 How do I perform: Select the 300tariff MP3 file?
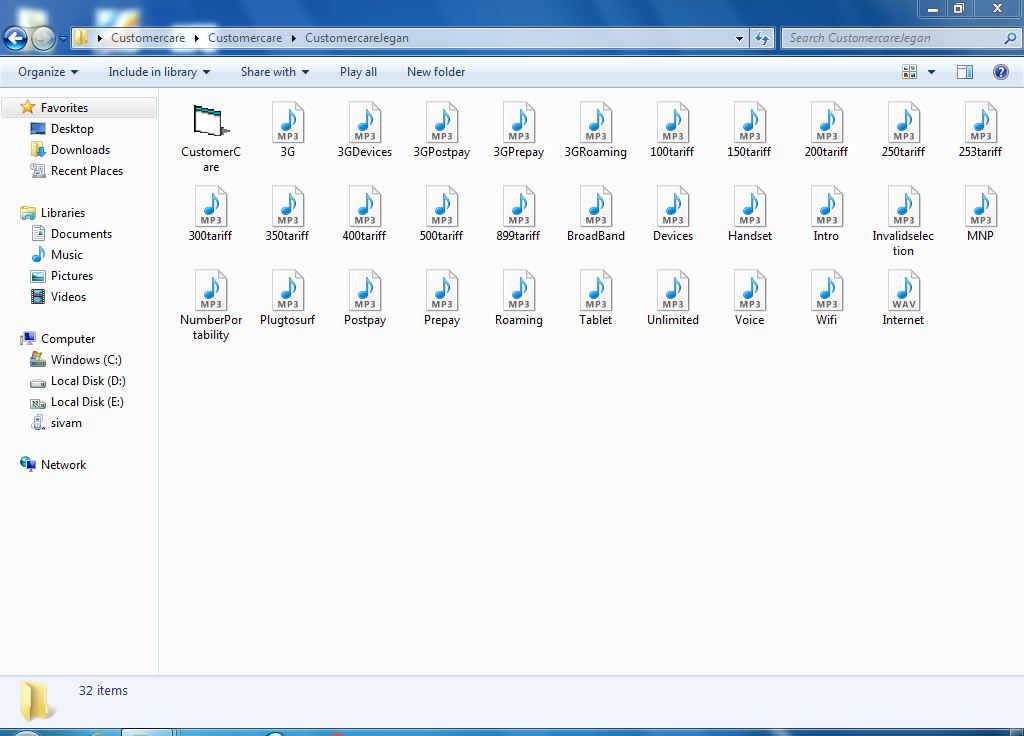click(211, 214)
